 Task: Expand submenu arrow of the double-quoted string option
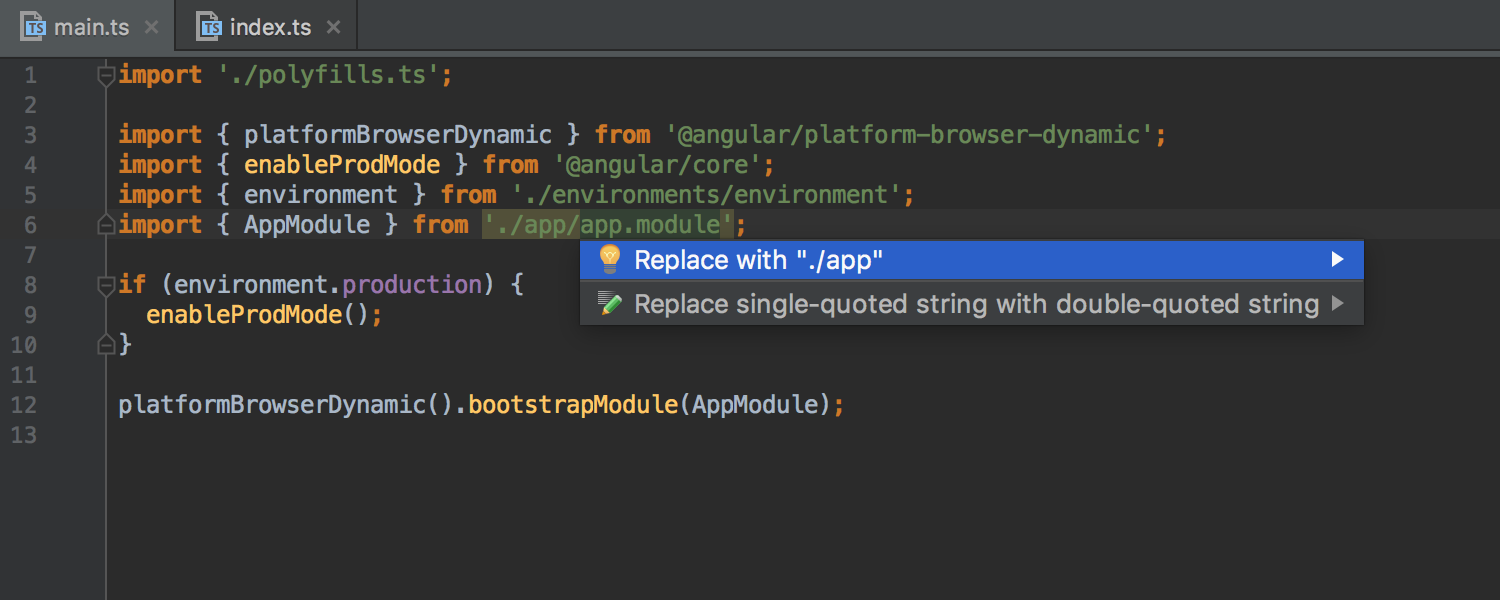[1337, 303]
